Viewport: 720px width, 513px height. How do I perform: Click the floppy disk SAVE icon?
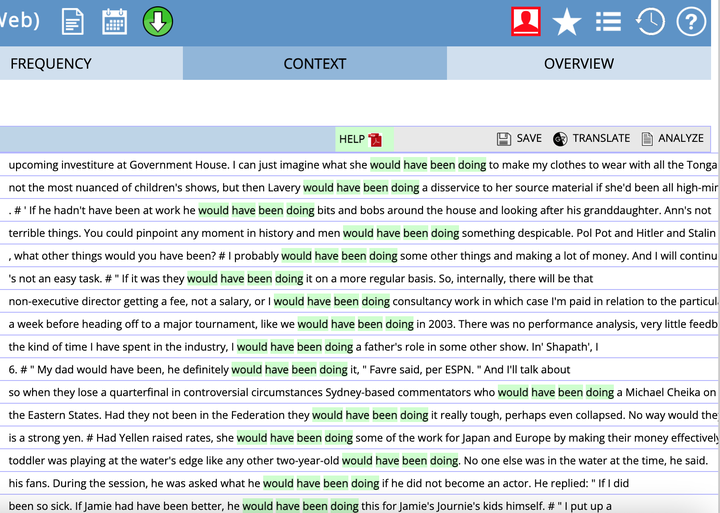tap(504, 139)
